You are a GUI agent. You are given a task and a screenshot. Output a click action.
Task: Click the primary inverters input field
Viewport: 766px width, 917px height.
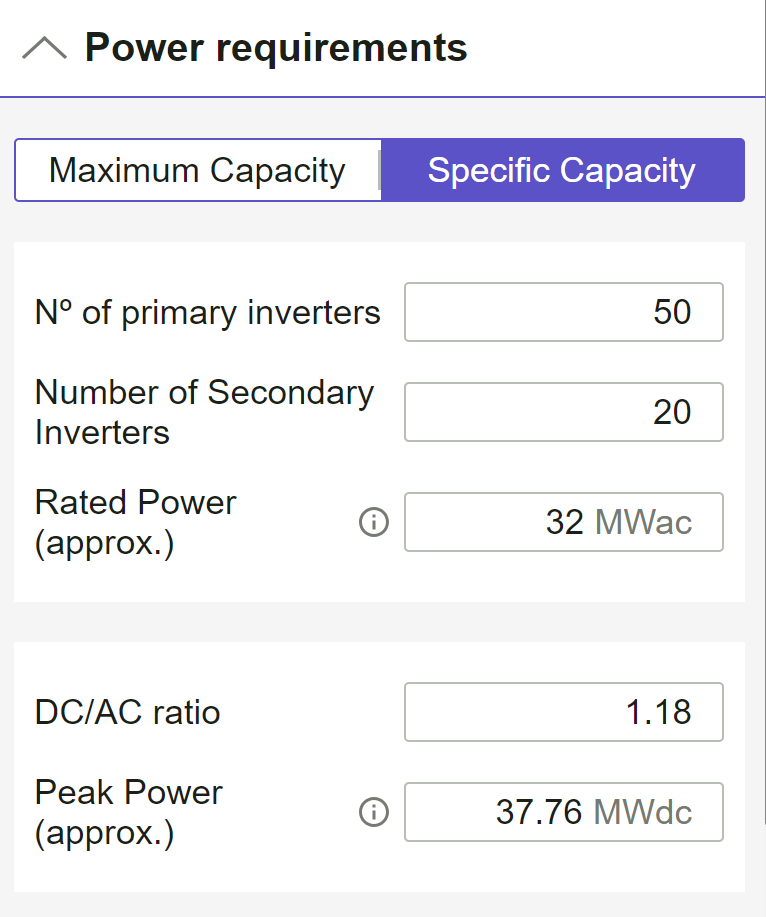pyautogui.click(x=563, y=312)
